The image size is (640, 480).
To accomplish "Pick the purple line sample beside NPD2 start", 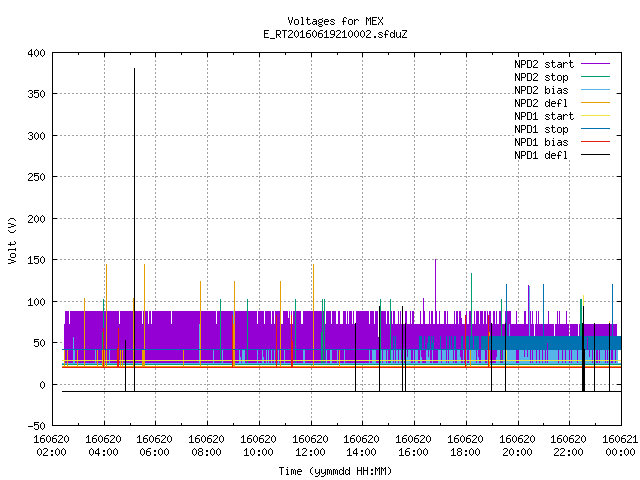I will point(596,64).
